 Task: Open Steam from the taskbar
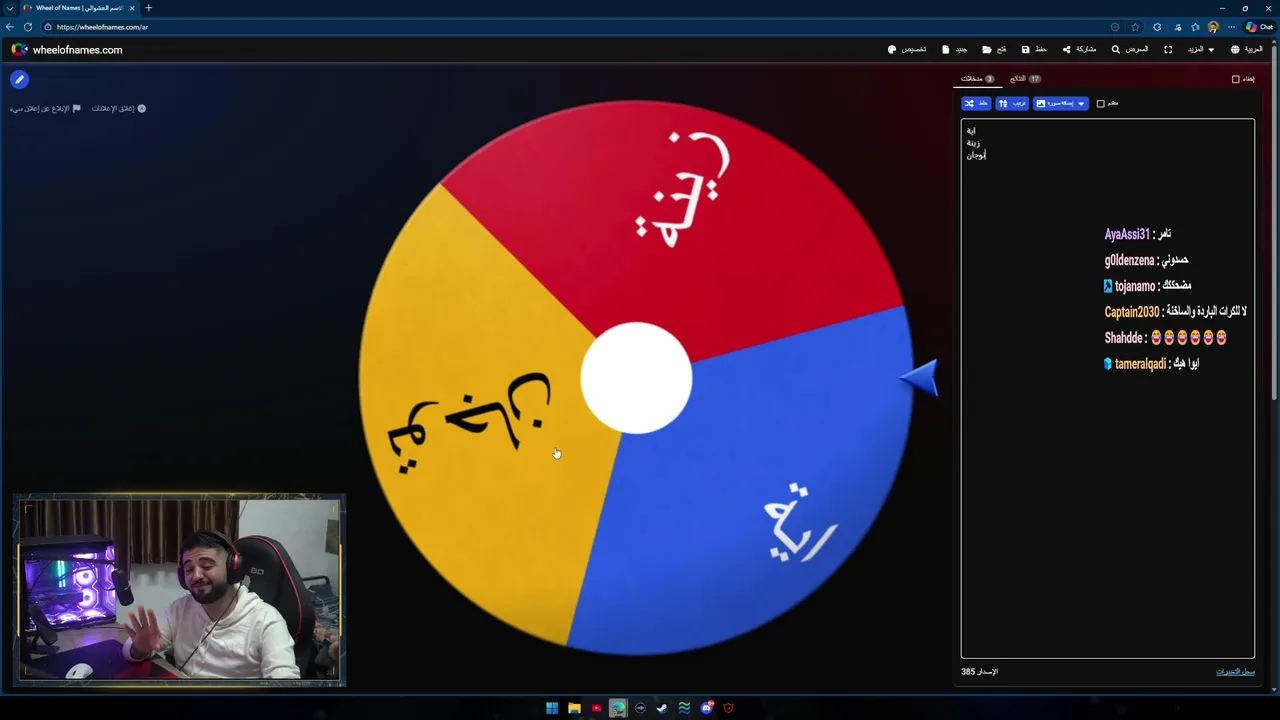(x=662, y=708)
